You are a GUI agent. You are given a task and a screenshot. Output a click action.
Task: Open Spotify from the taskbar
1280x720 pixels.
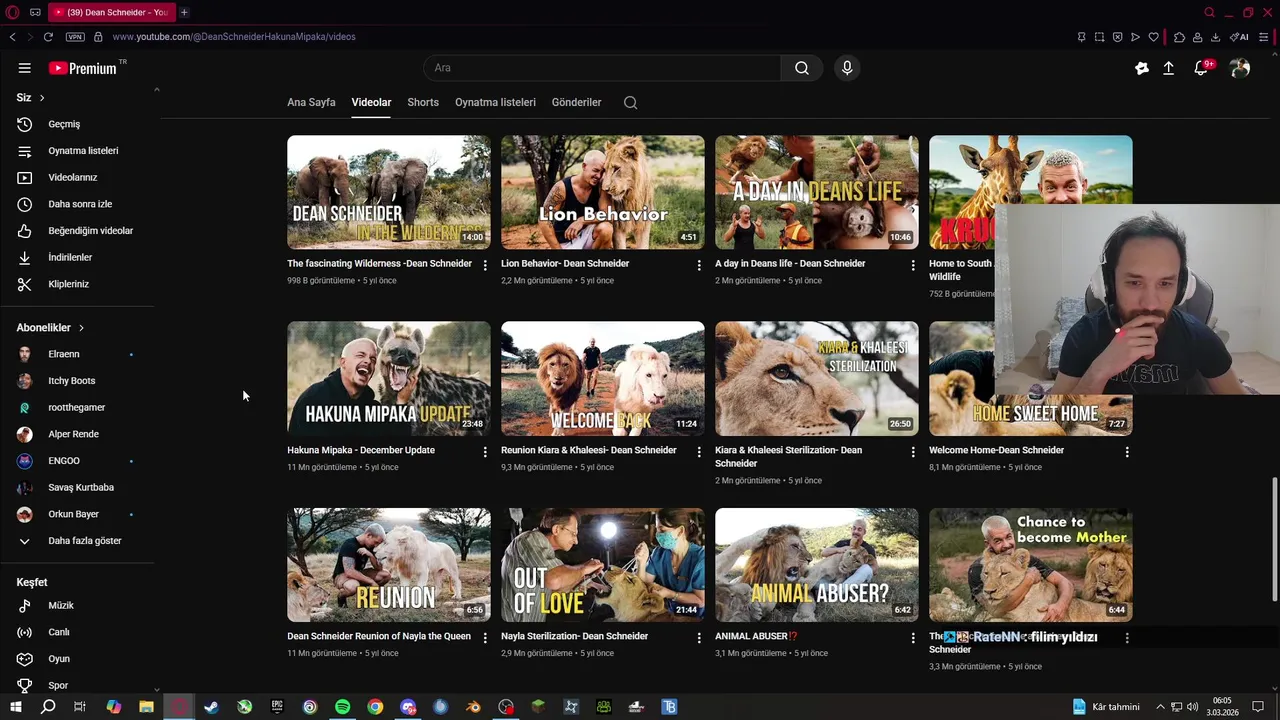pyautogui.click(x=342, y=707)
